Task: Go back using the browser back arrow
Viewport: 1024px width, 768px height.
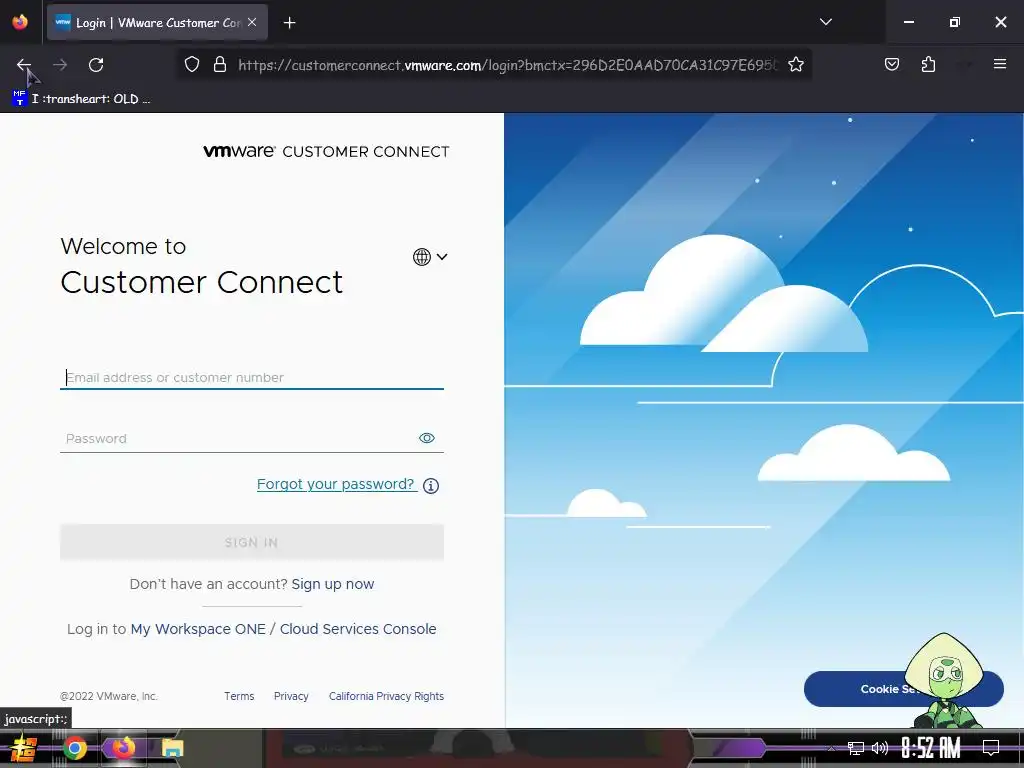Action: (24, 65)
